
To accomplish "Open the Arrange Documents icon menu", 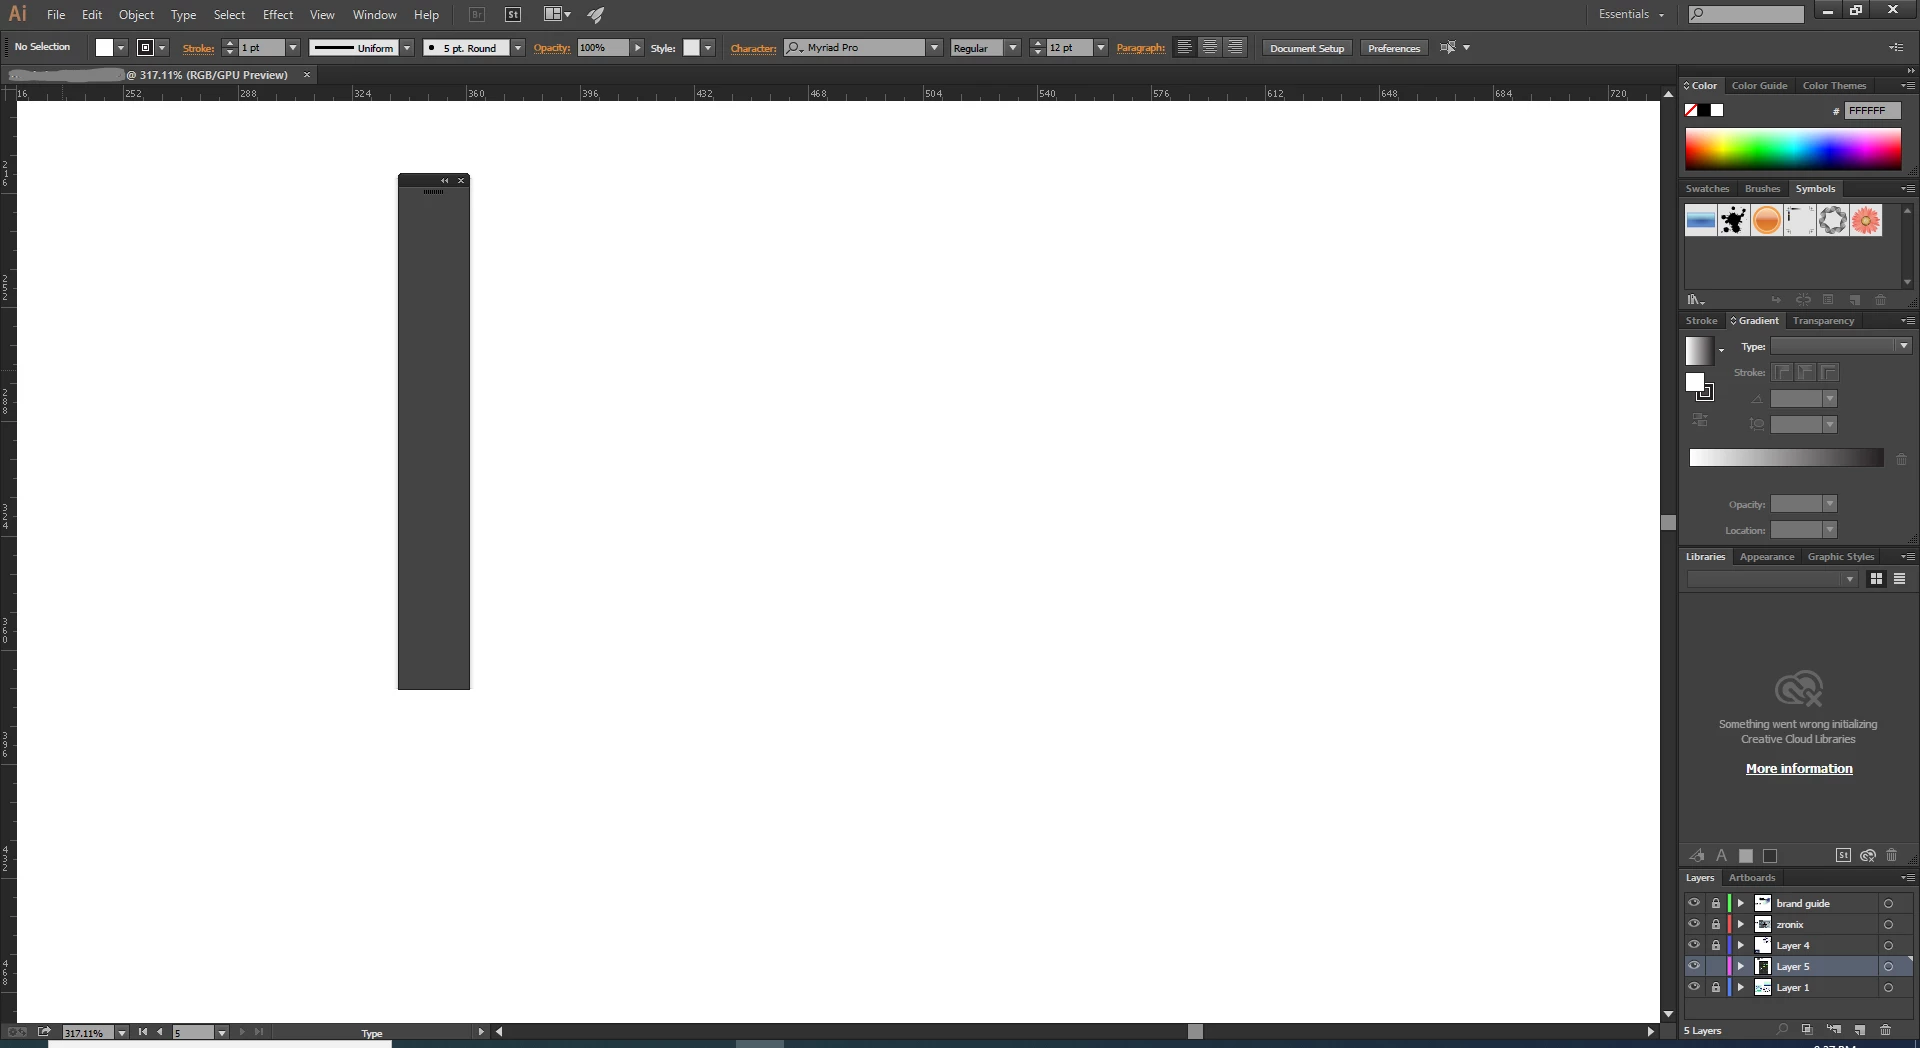I will coord(557,15).
